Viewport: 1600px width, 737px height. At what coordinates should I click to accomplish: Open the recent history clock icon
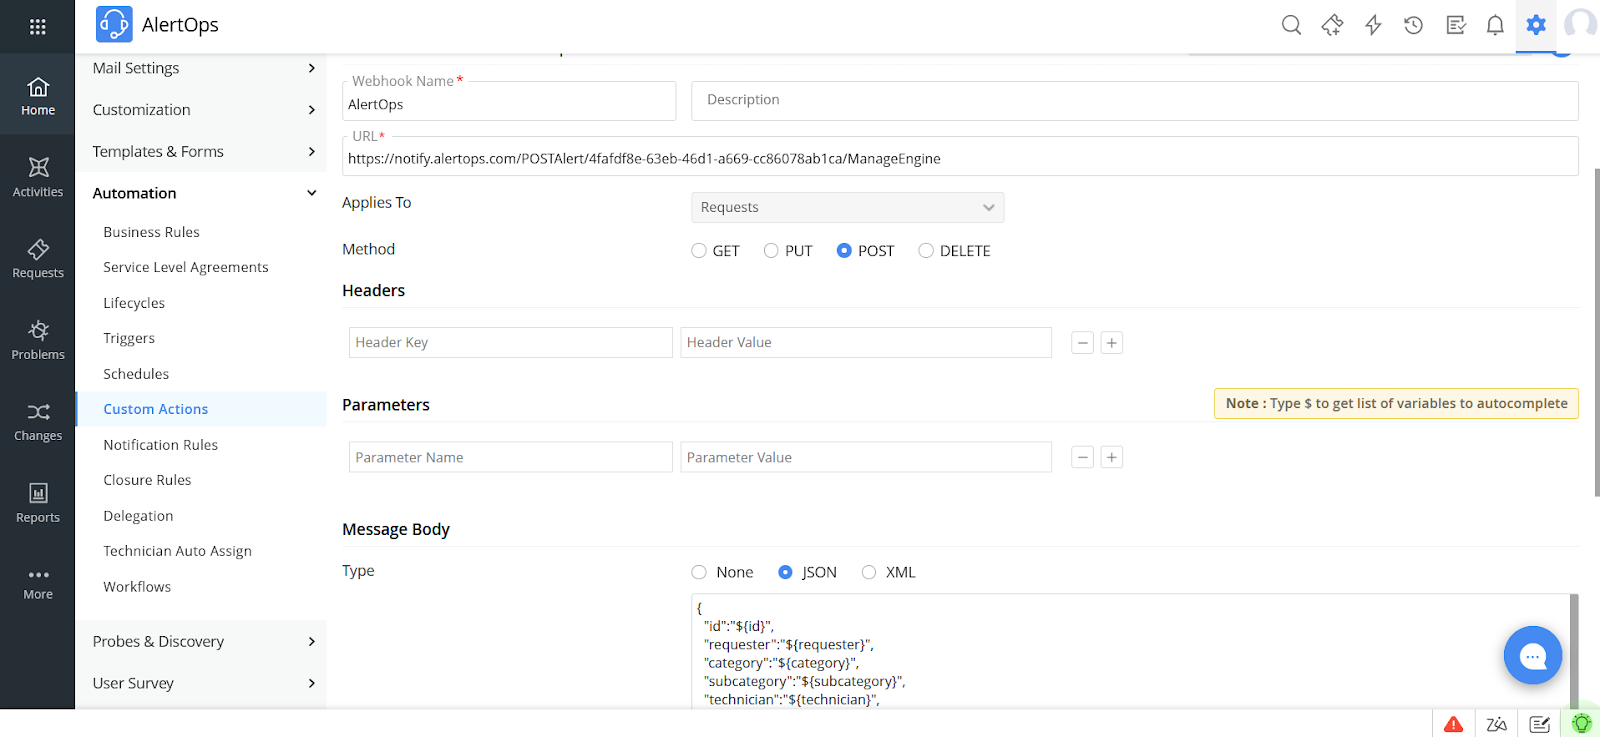tap(1413, 25)
